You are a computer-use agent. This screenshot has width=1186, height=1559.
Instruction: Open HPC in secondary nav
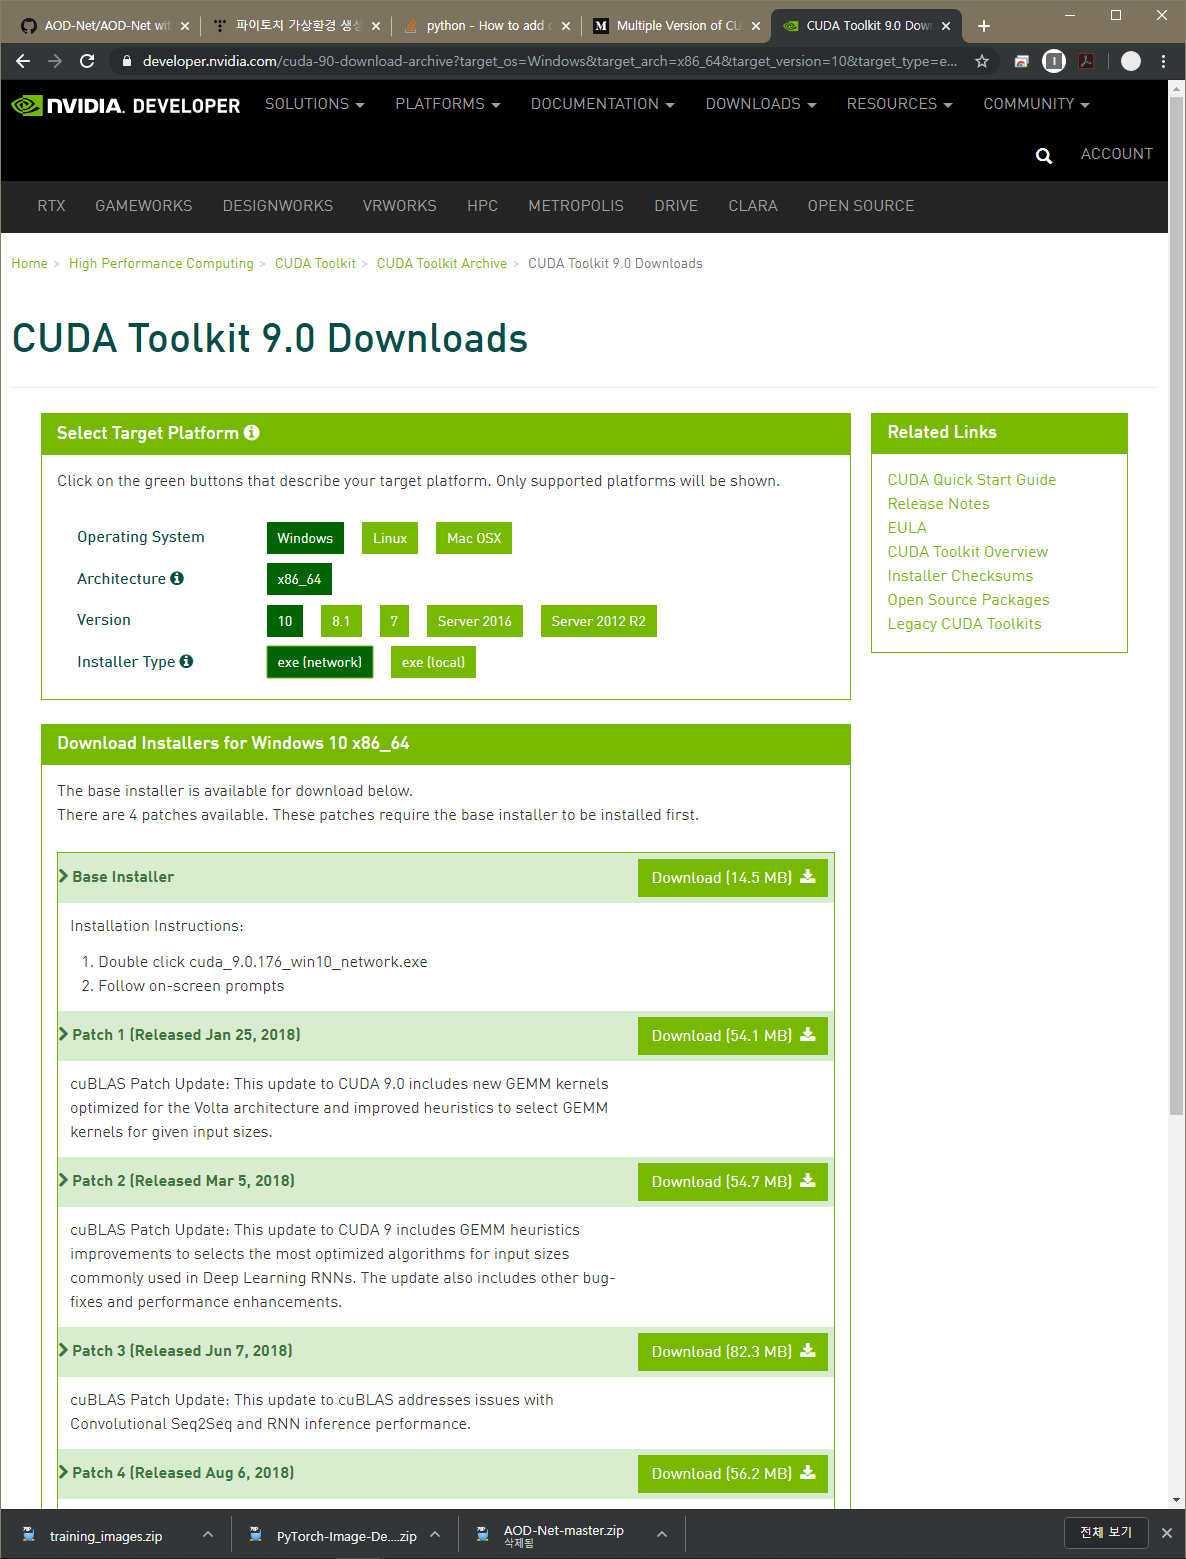[482, 206]
